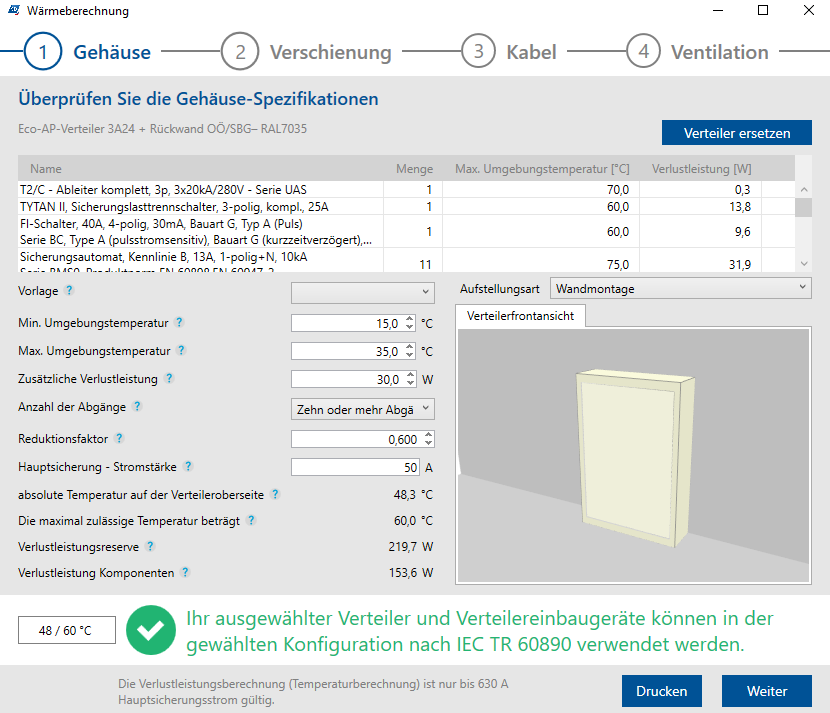Viewport: 830px width, 713px height.
Task: Open step 3 Kabel
Action: coord(509,51)
